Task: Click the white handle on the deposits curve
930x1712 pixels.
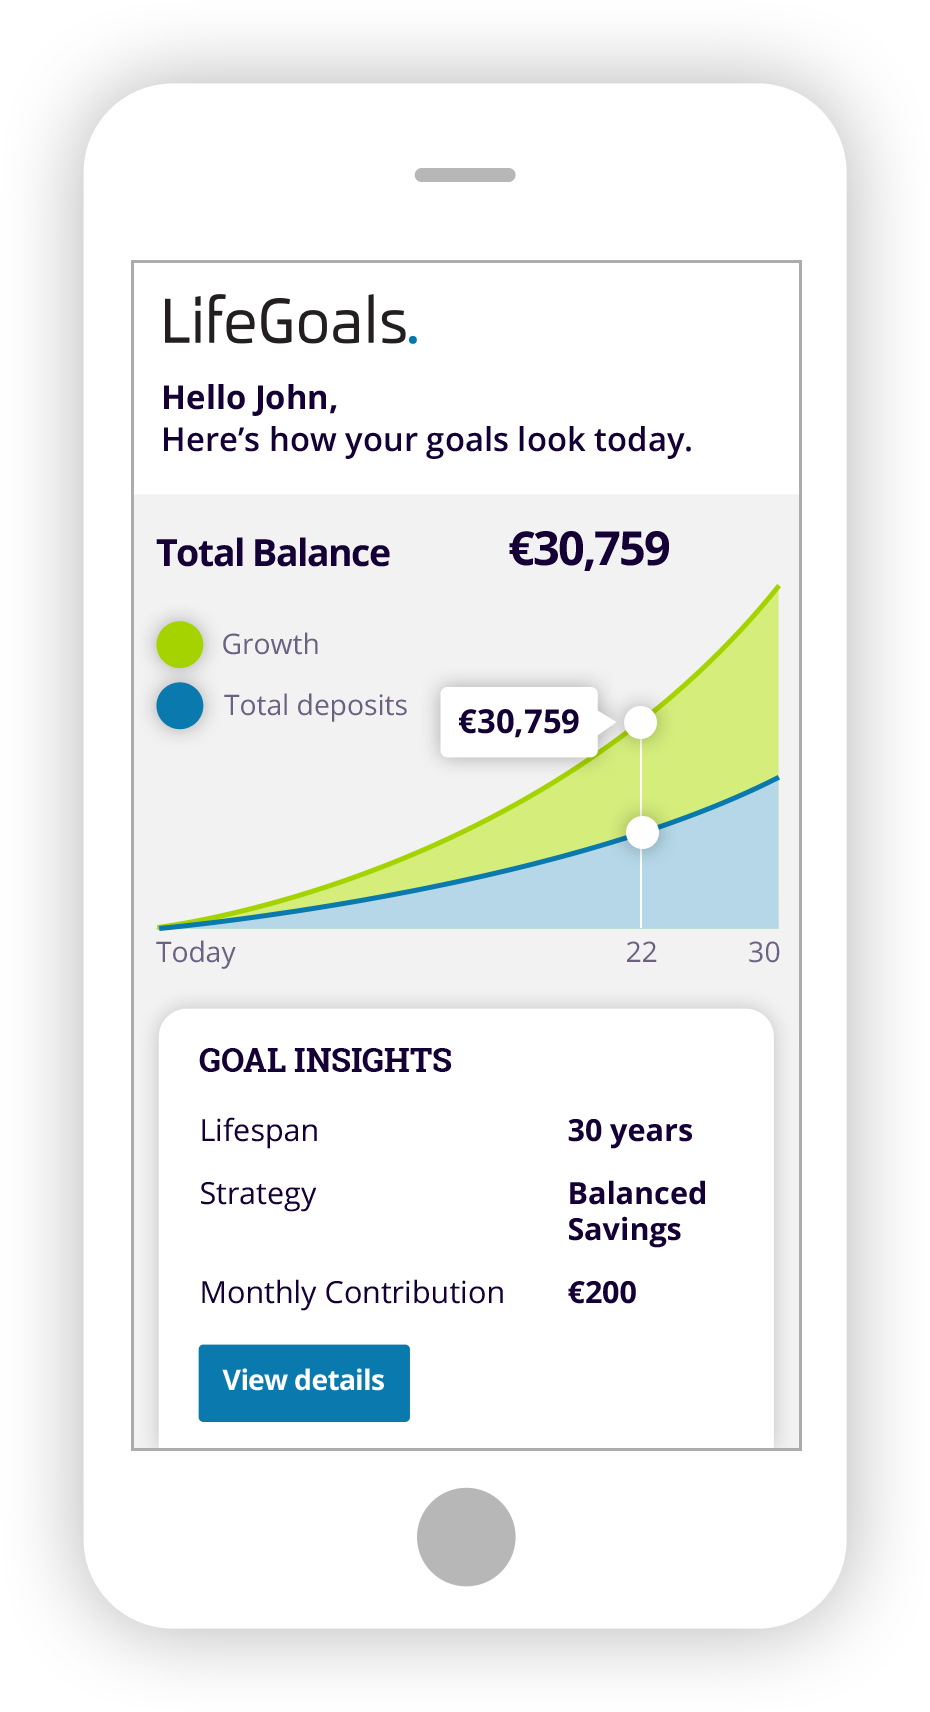Action: pyautogui.click(x=642, y=832)
